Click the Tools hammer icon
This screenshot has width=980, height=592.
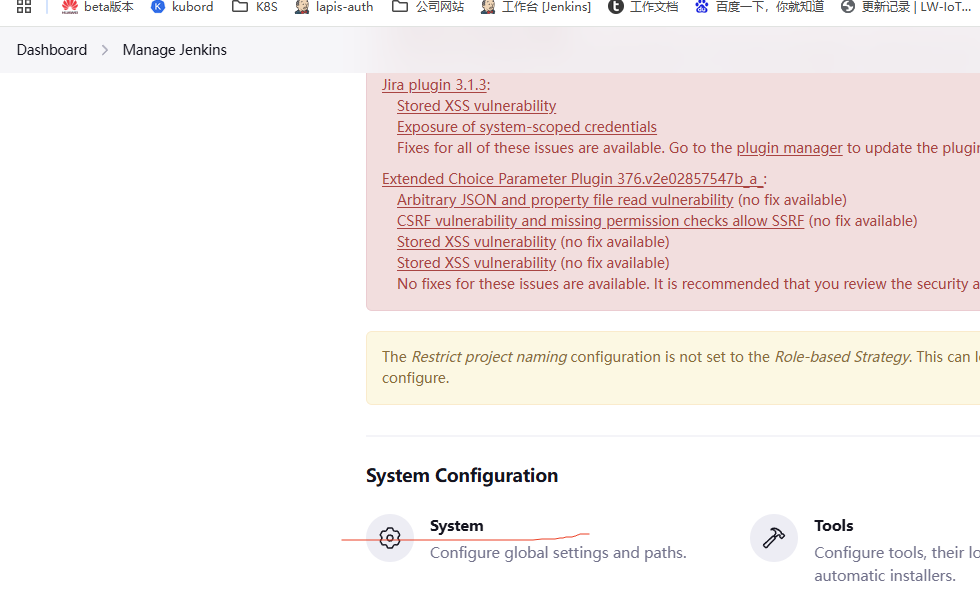pos(774,538)
